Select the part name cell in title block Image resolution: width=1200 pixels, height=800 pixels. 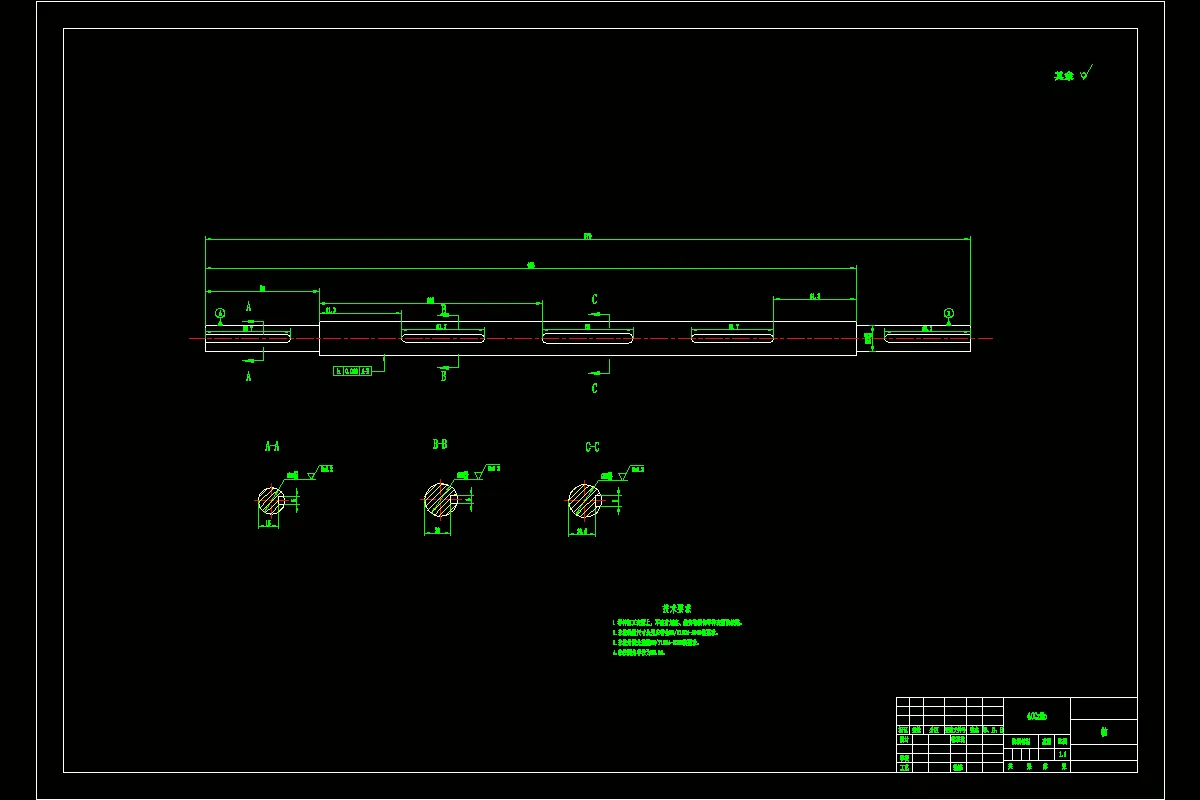[1104, 731]
